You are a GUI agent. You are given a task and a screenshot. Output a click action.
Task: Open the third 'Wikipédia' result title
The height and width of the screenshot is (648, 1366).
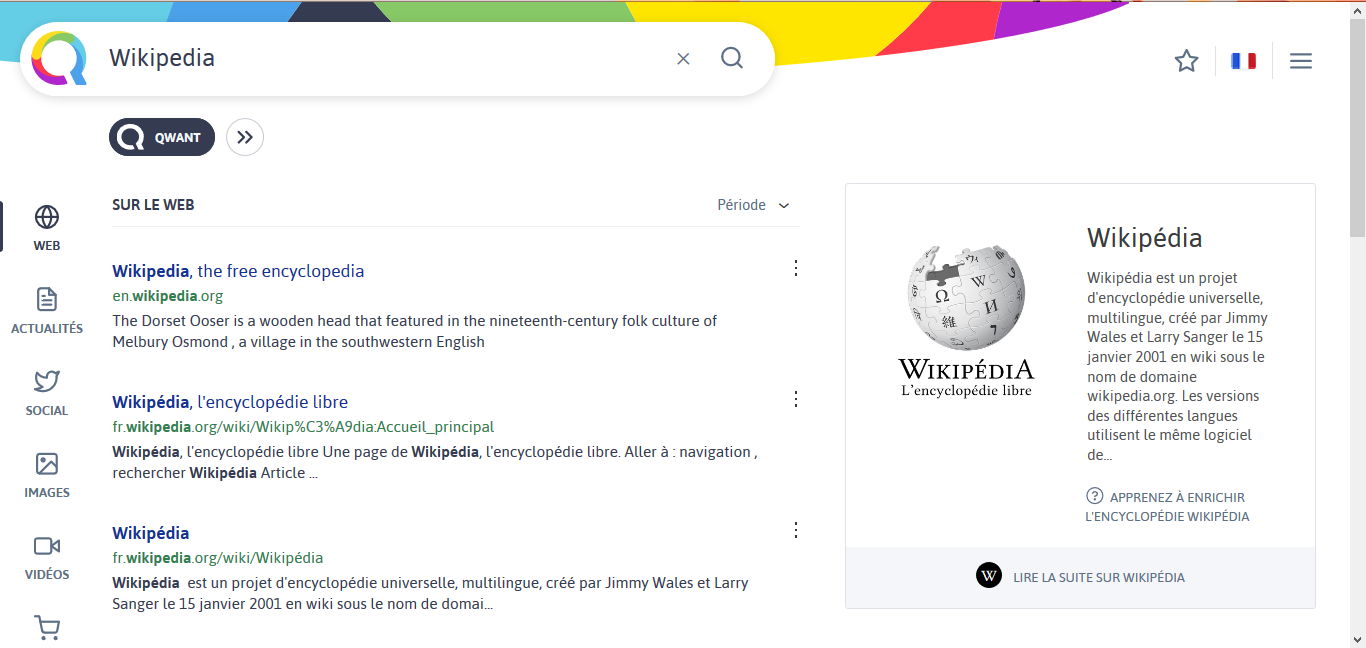(150, 533)
